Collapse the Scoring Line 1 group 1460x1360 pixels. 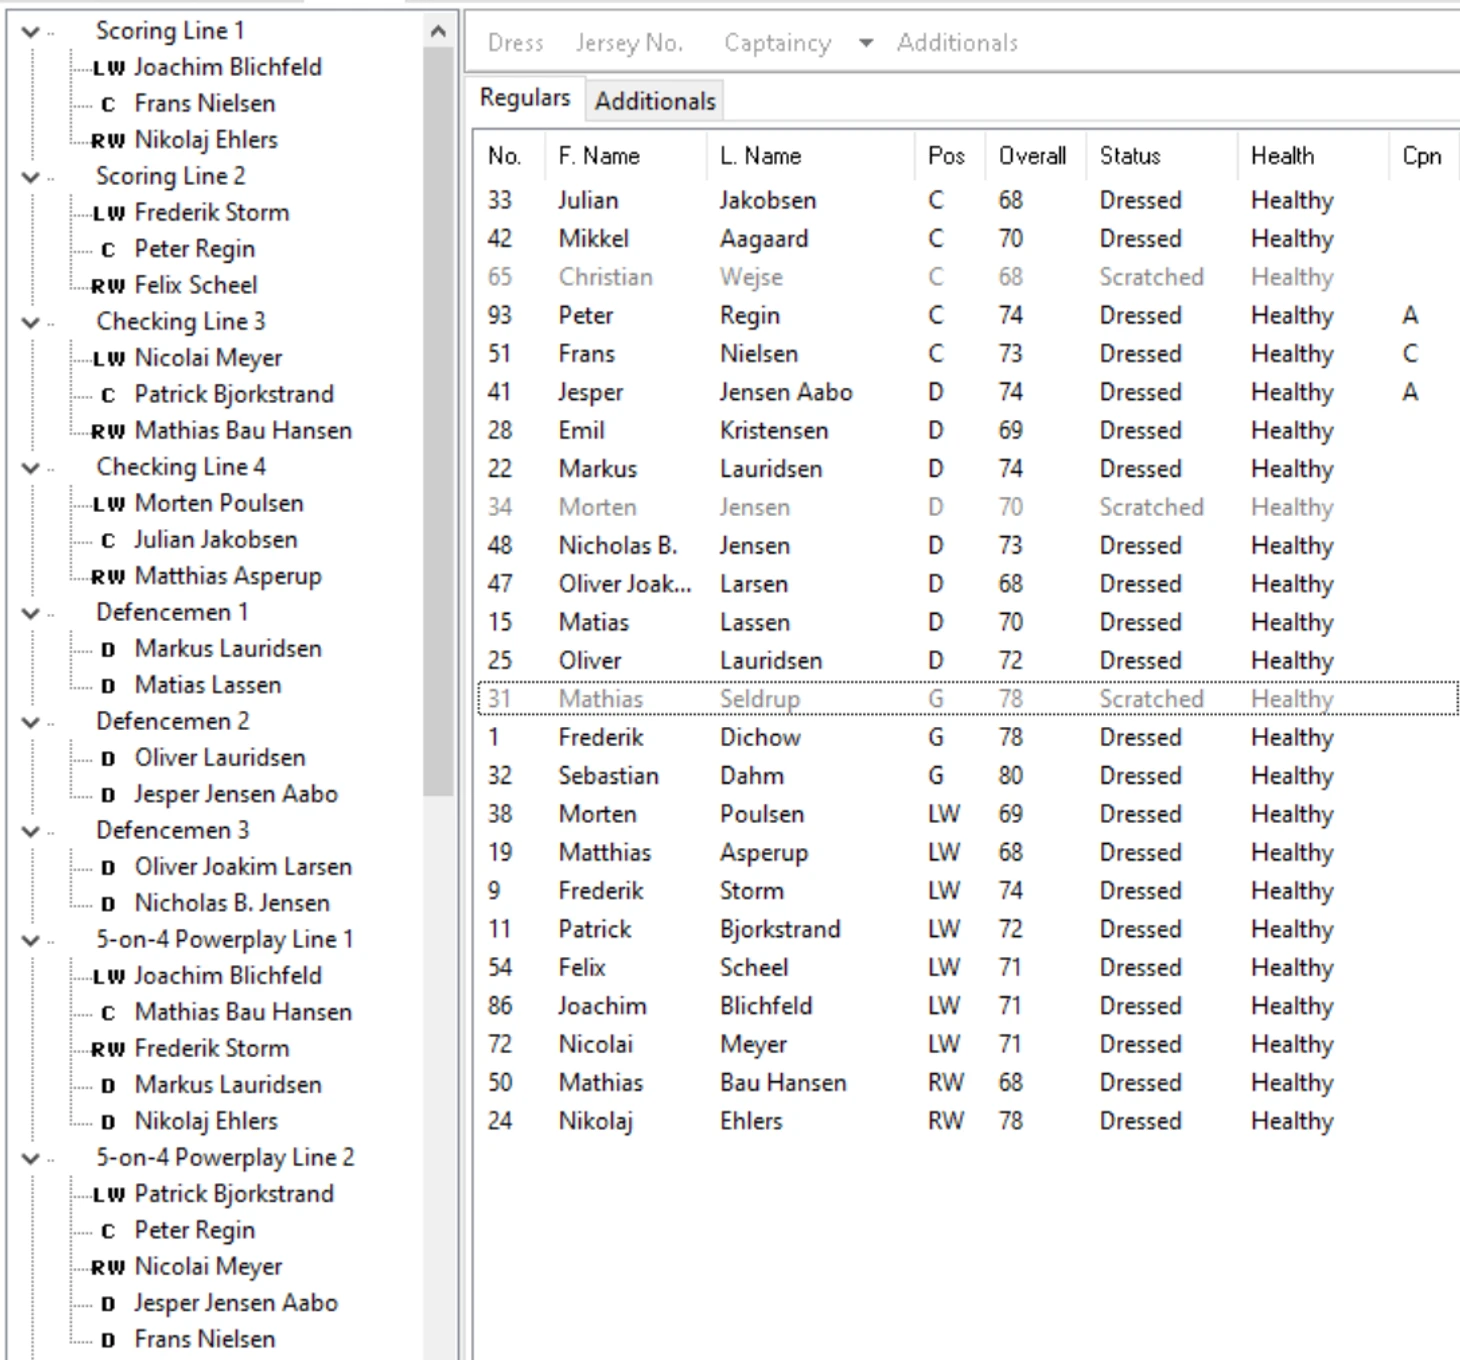tap(31, 32)
